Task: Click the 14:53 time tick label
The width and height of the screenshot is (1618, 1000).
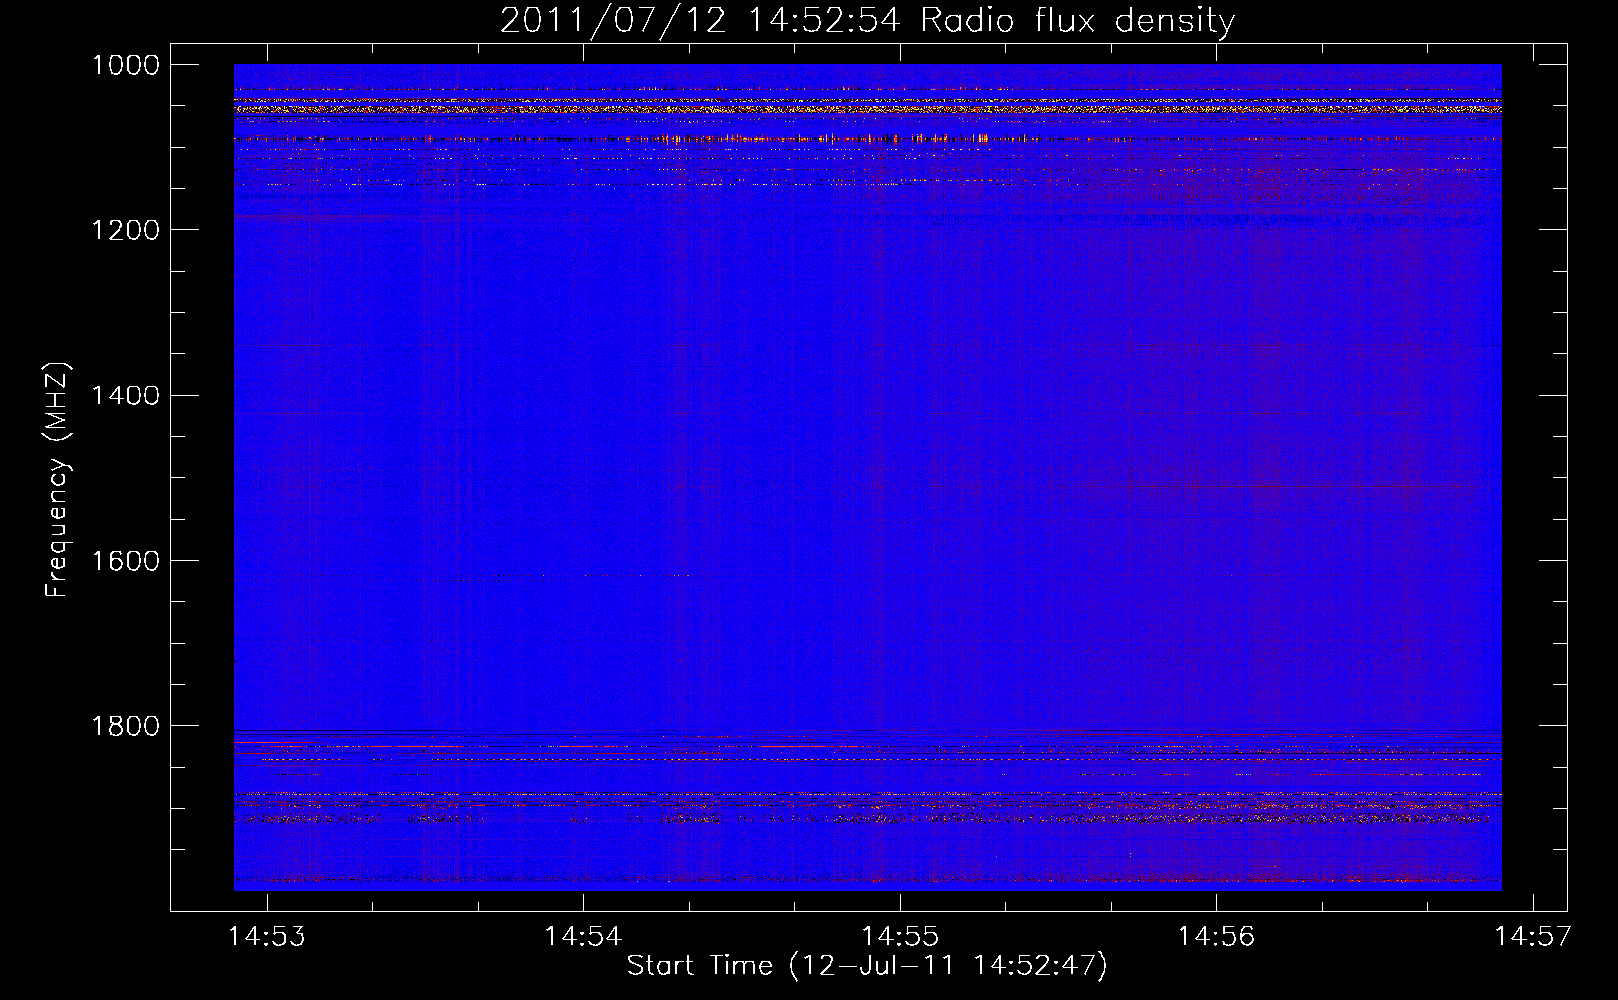Action: [x=267, y=936]
